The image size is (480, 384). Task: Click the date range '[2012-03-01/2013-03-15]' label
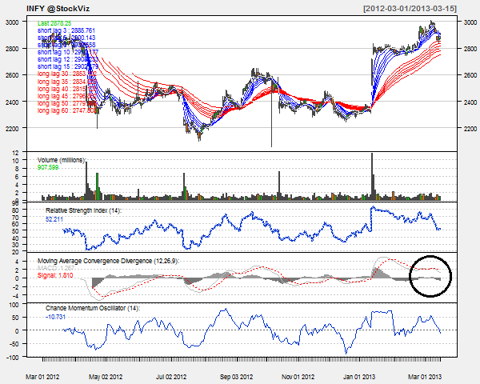(410, 9)
